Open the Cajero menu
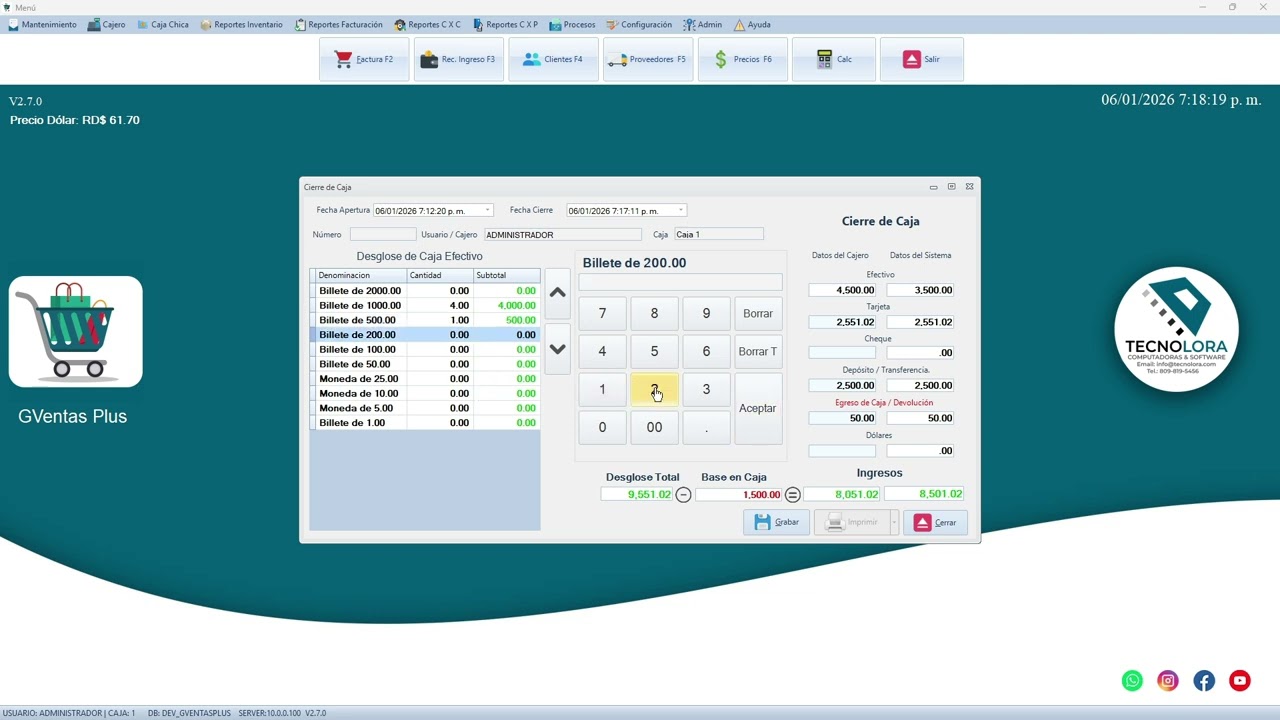The height and width of the screenshot is (720, 1280). click(x=106, y=24)
